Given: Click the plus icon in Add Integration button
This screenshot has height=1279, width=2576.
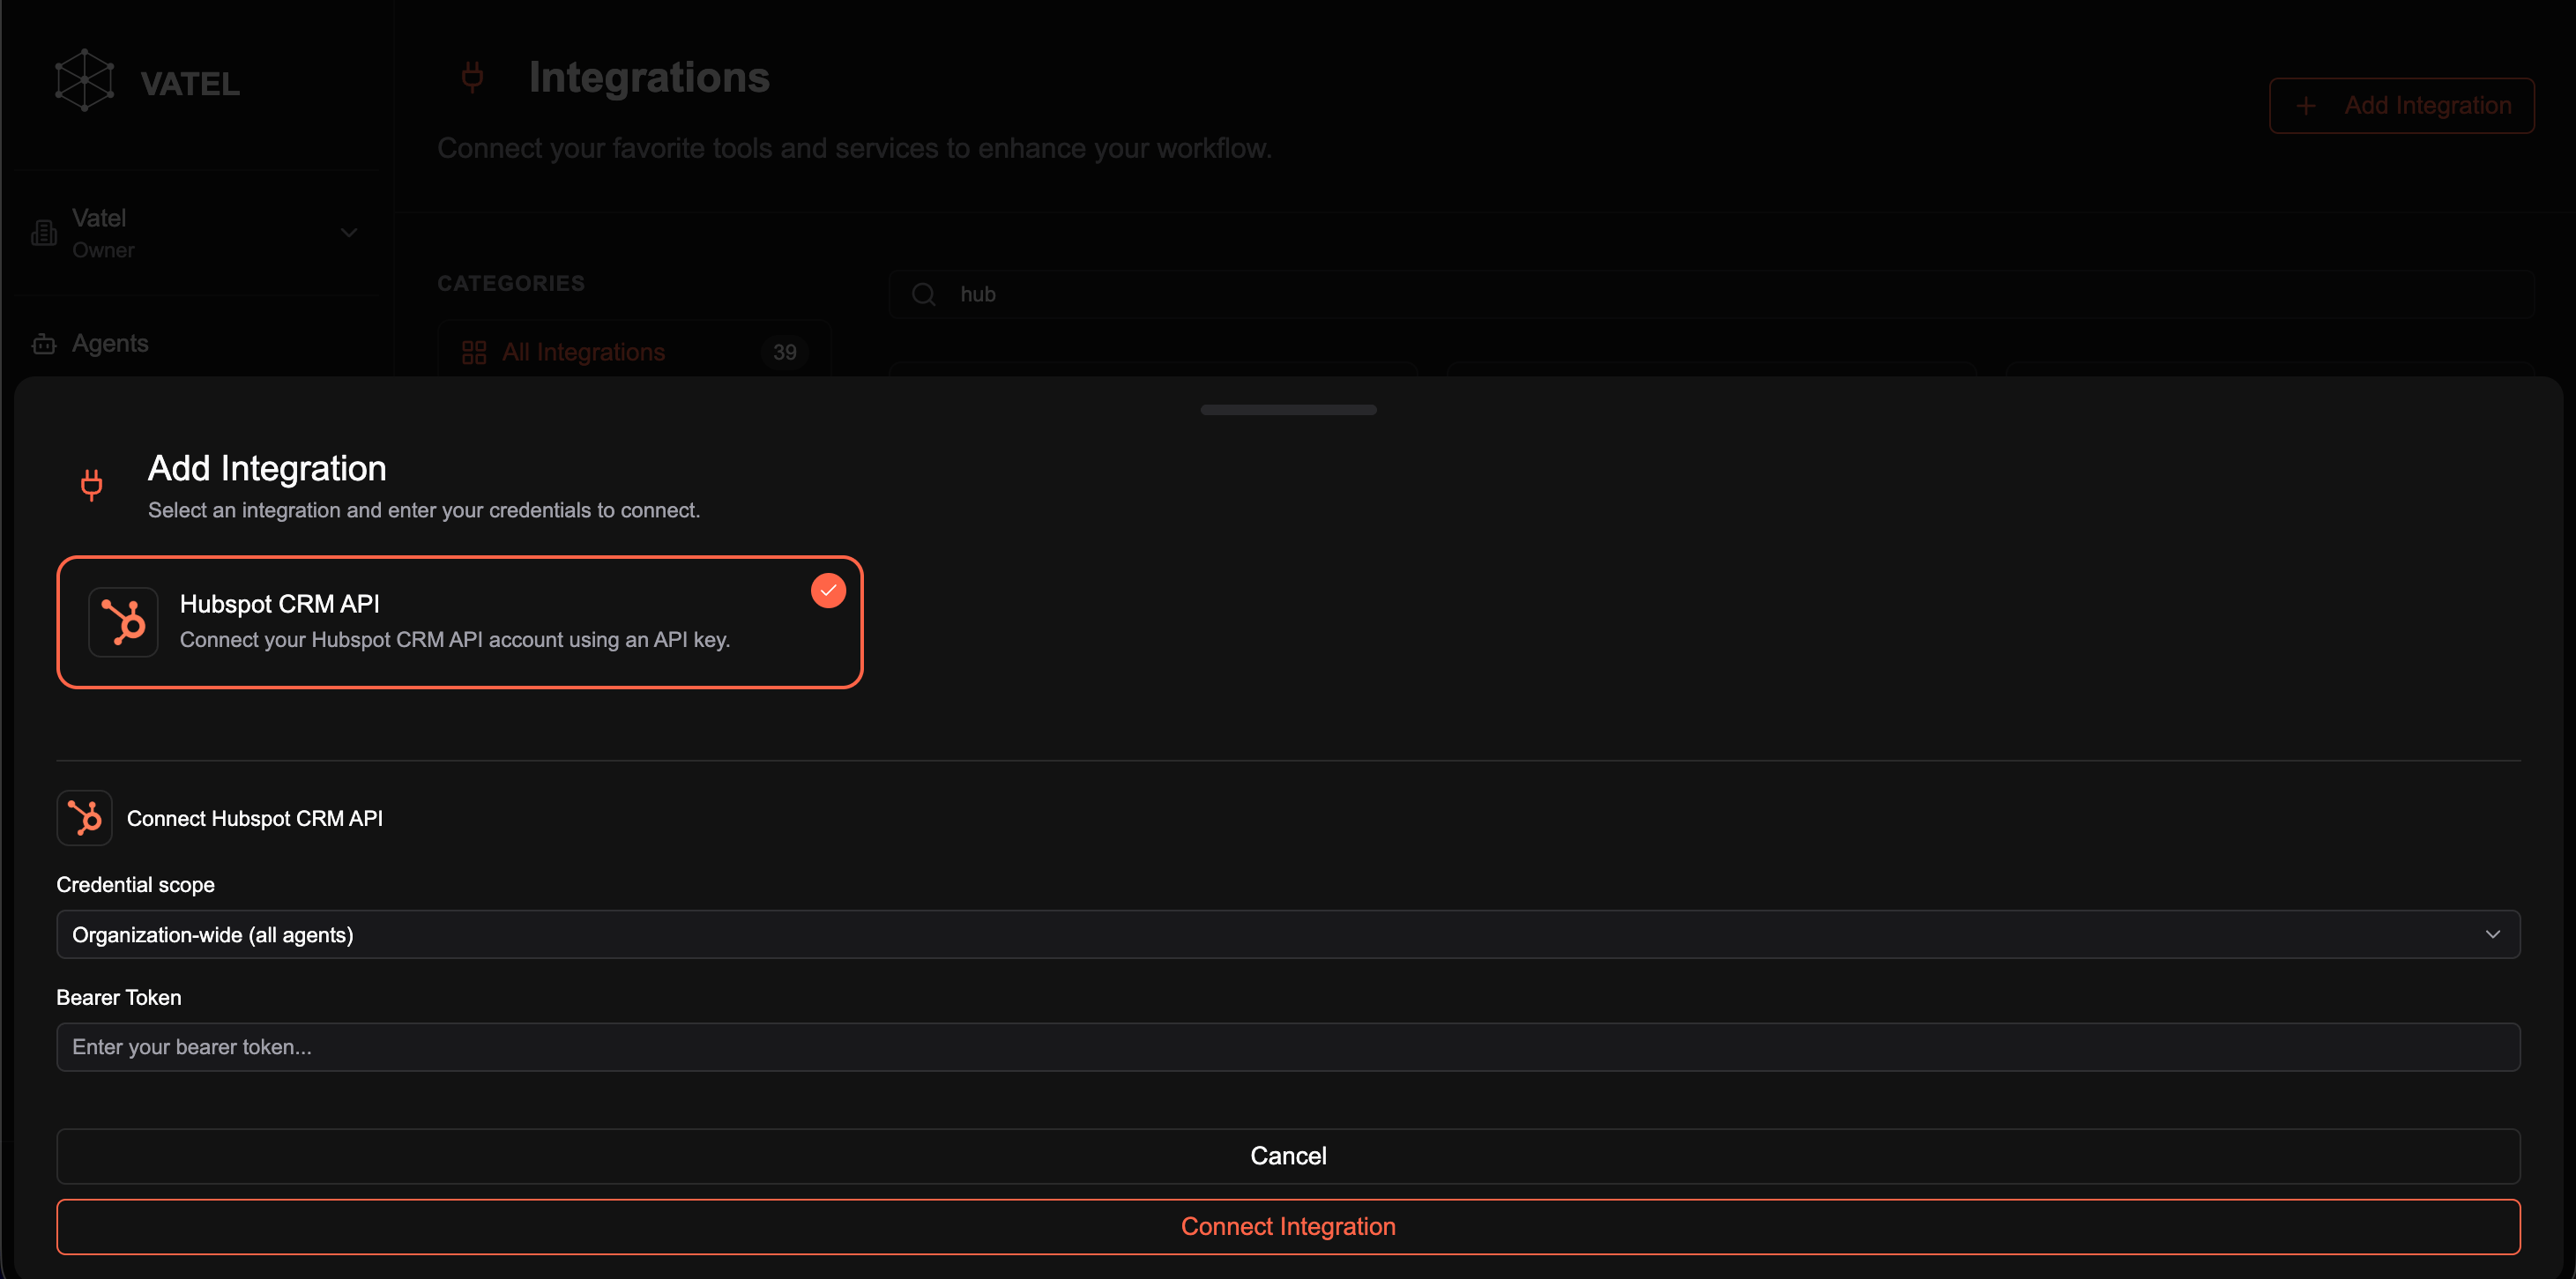Looking at the screenshot, I should (2306, 106).
